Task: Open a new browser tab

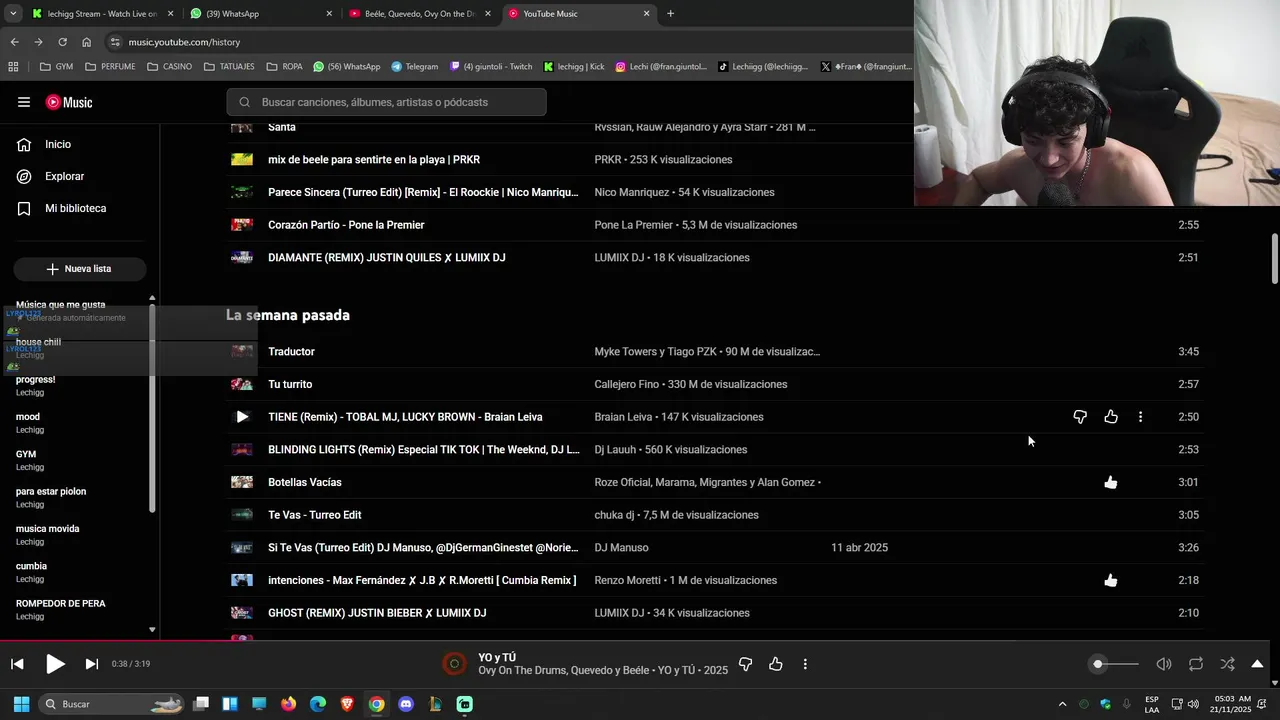Action: coord(670,14)
